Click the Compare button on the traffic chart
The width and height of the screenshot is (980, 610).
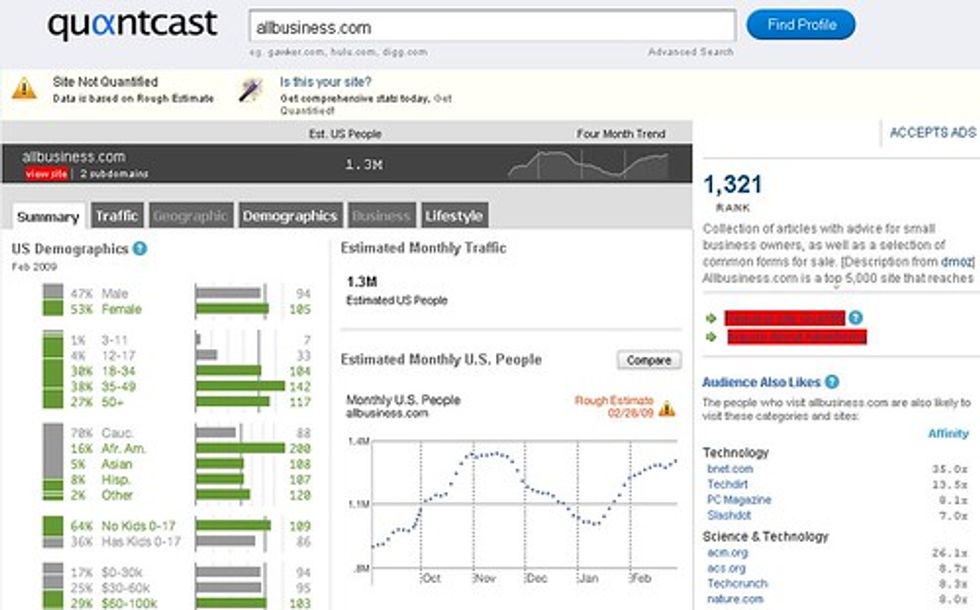tap(650, 359)
